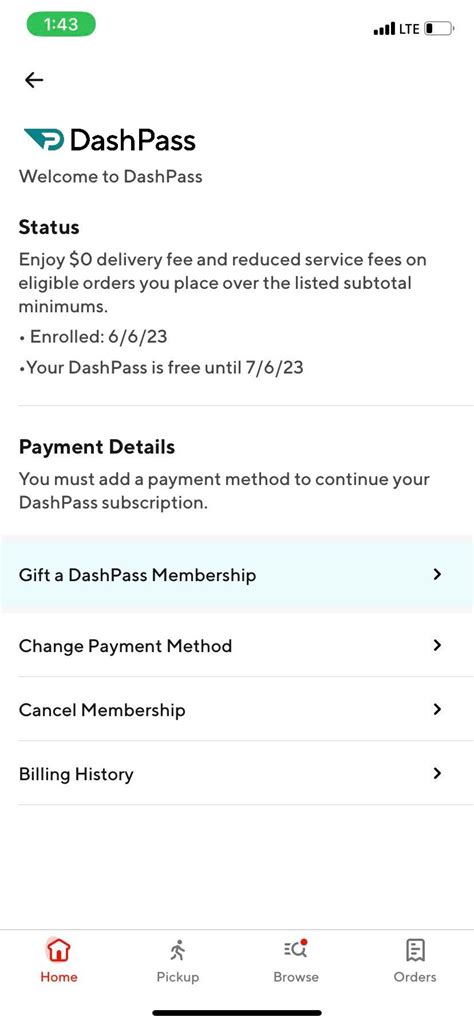Tap chevron beside Cancel Membership
The height and width of the screenshot is (1025, 474).
click(x=437, y=709)
